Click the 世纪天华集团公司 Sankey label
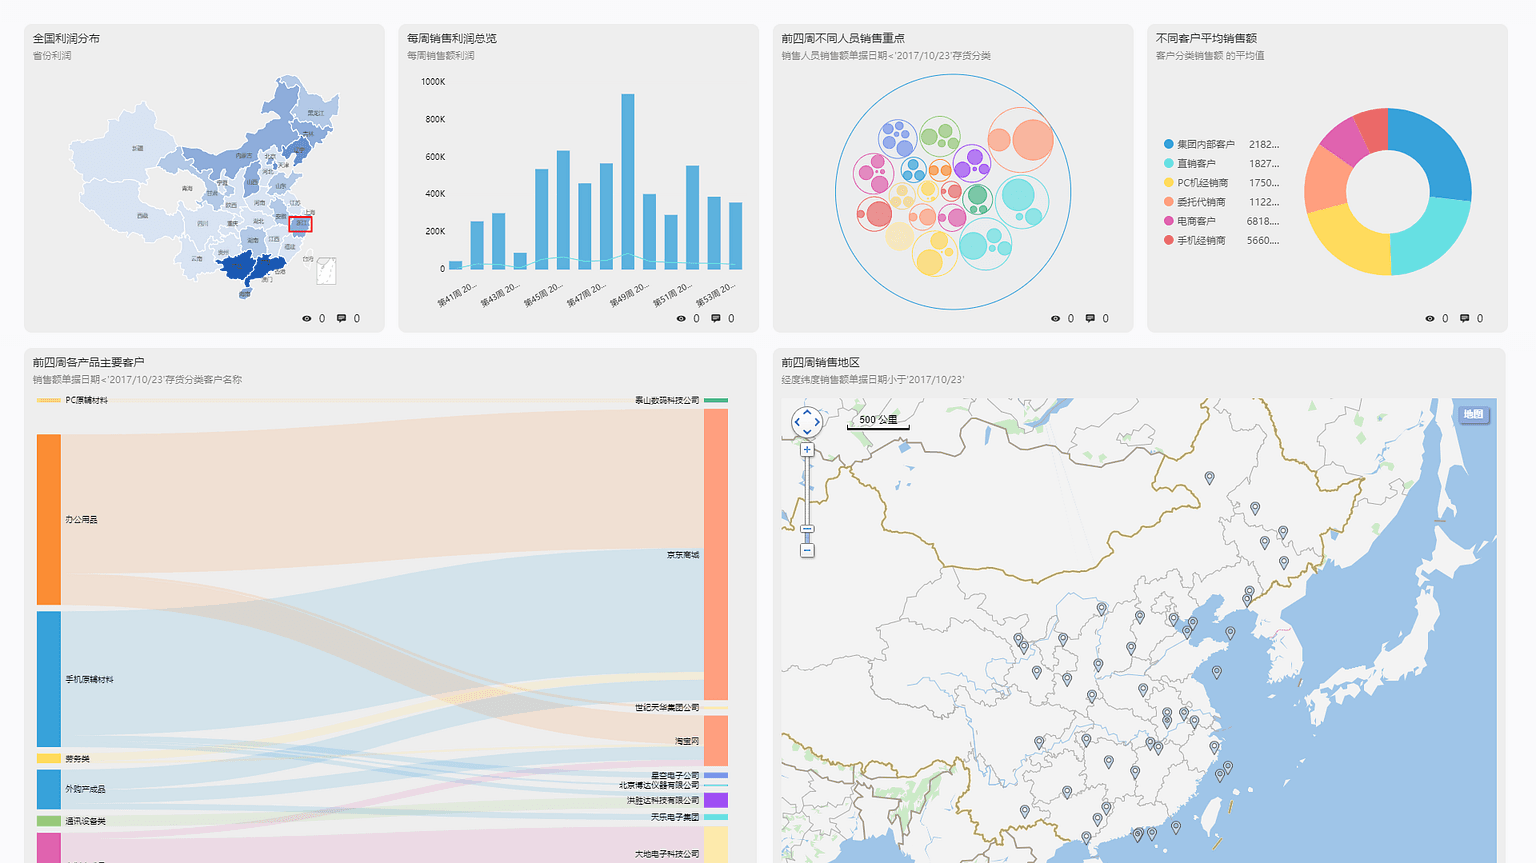The image size is (1536, 863). [x=667, y=707]
